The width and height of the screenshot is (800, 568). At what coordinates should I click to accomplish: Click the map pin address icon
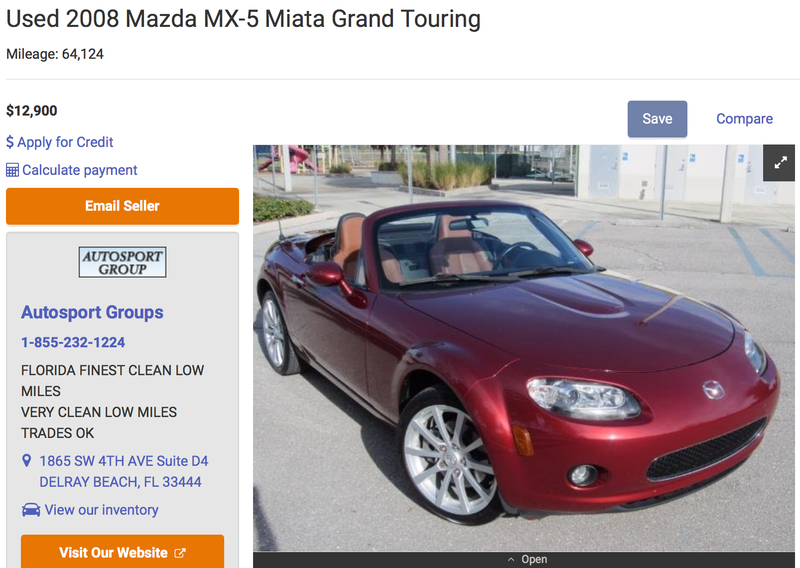pyautogui.click(x=27, y=461)
